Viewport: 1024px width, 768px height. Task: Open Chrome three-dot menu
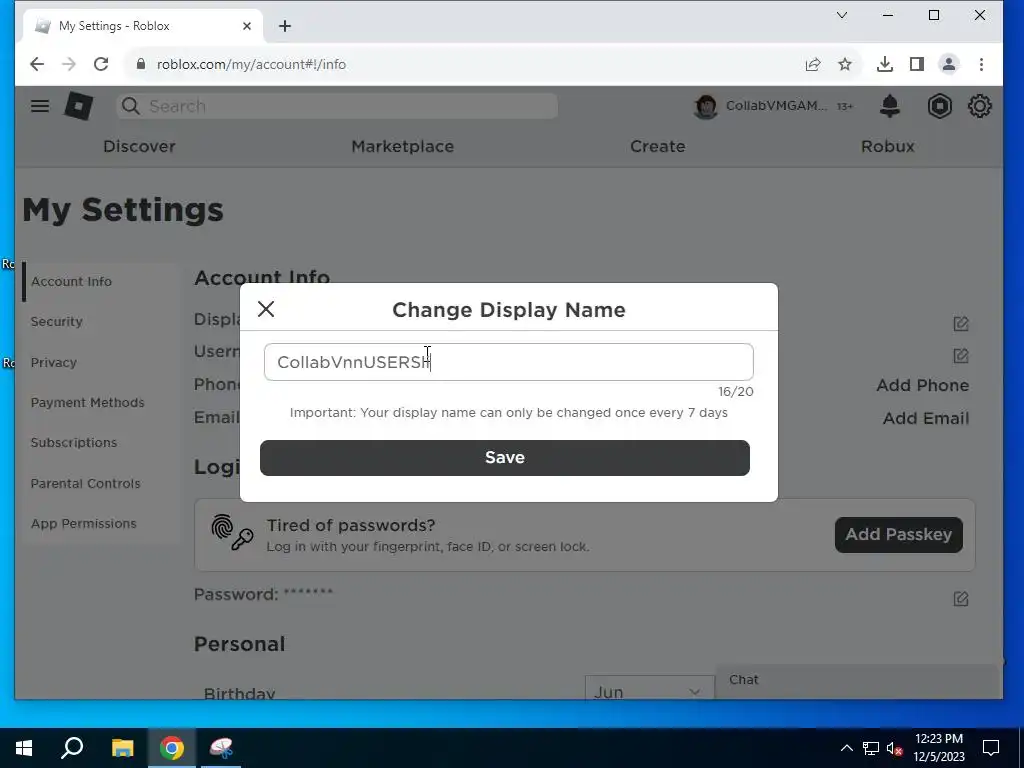[x=981, y=64]
